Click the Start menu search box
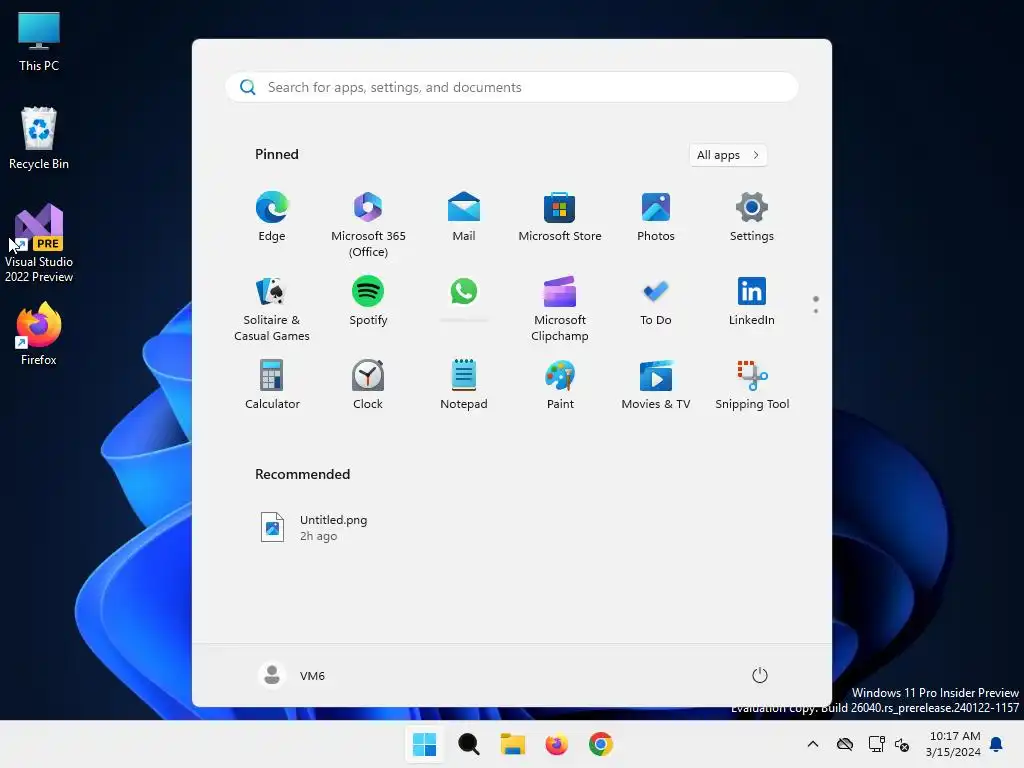 [x=512, y=88]
